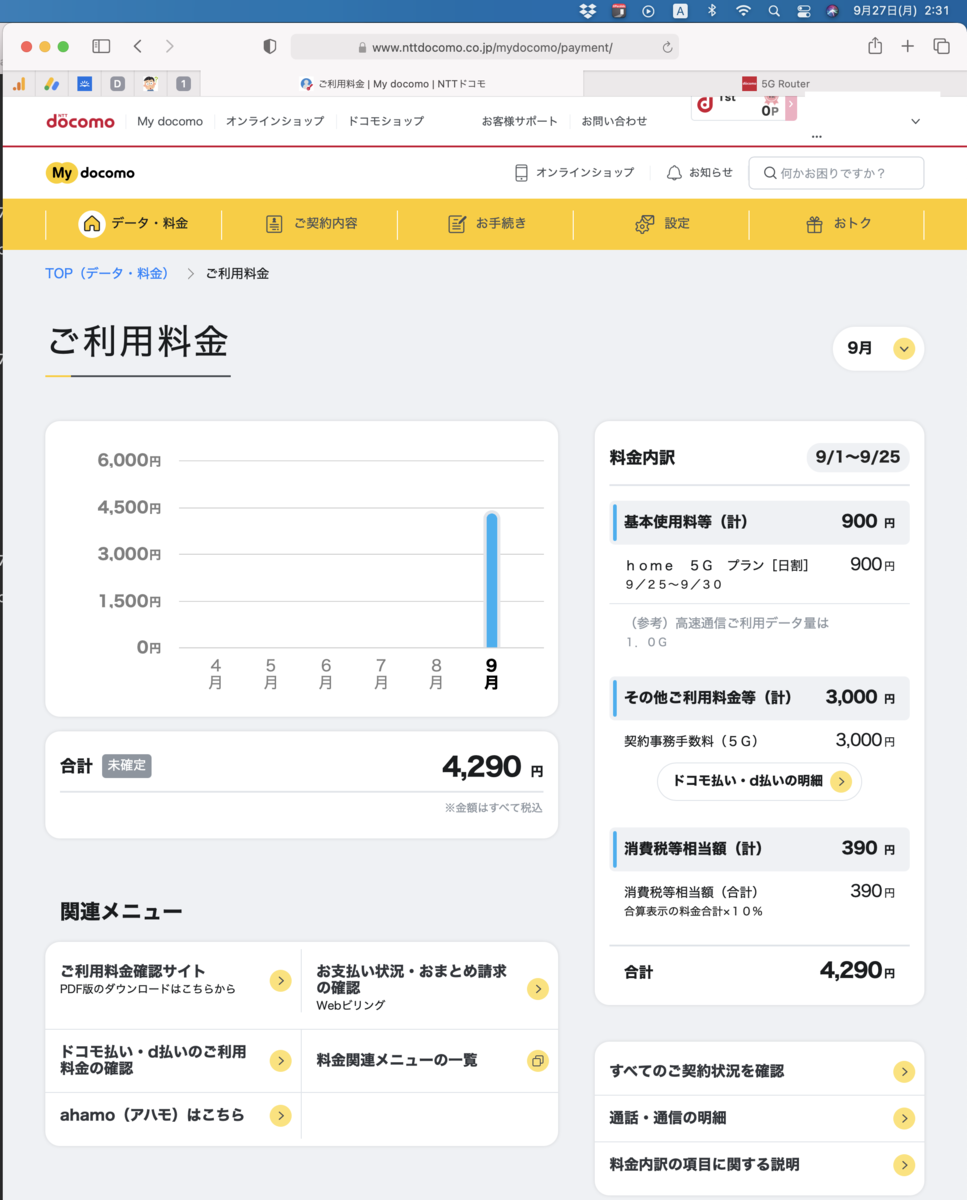Open the pinned tab labeled 1
This screenshot has height=1200, width=967.
point(183,84)
